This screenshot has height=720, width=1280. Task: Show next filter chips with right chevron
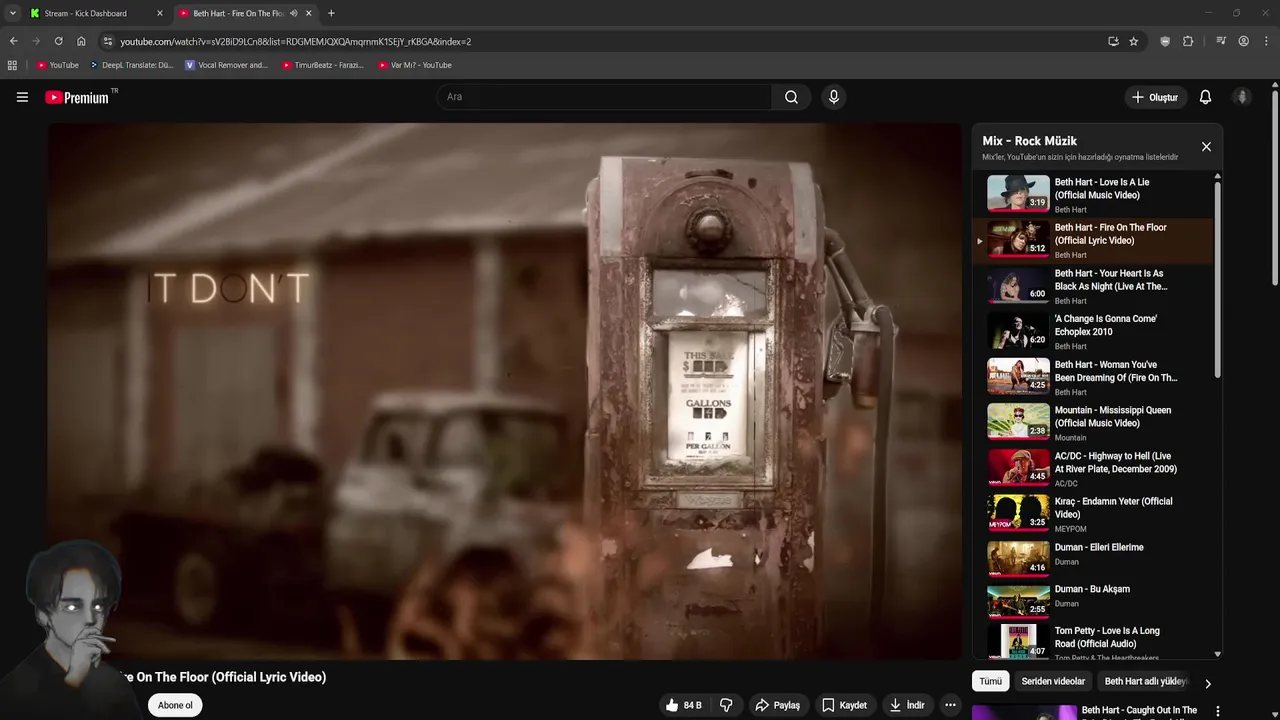click(x=1207, y=683)
